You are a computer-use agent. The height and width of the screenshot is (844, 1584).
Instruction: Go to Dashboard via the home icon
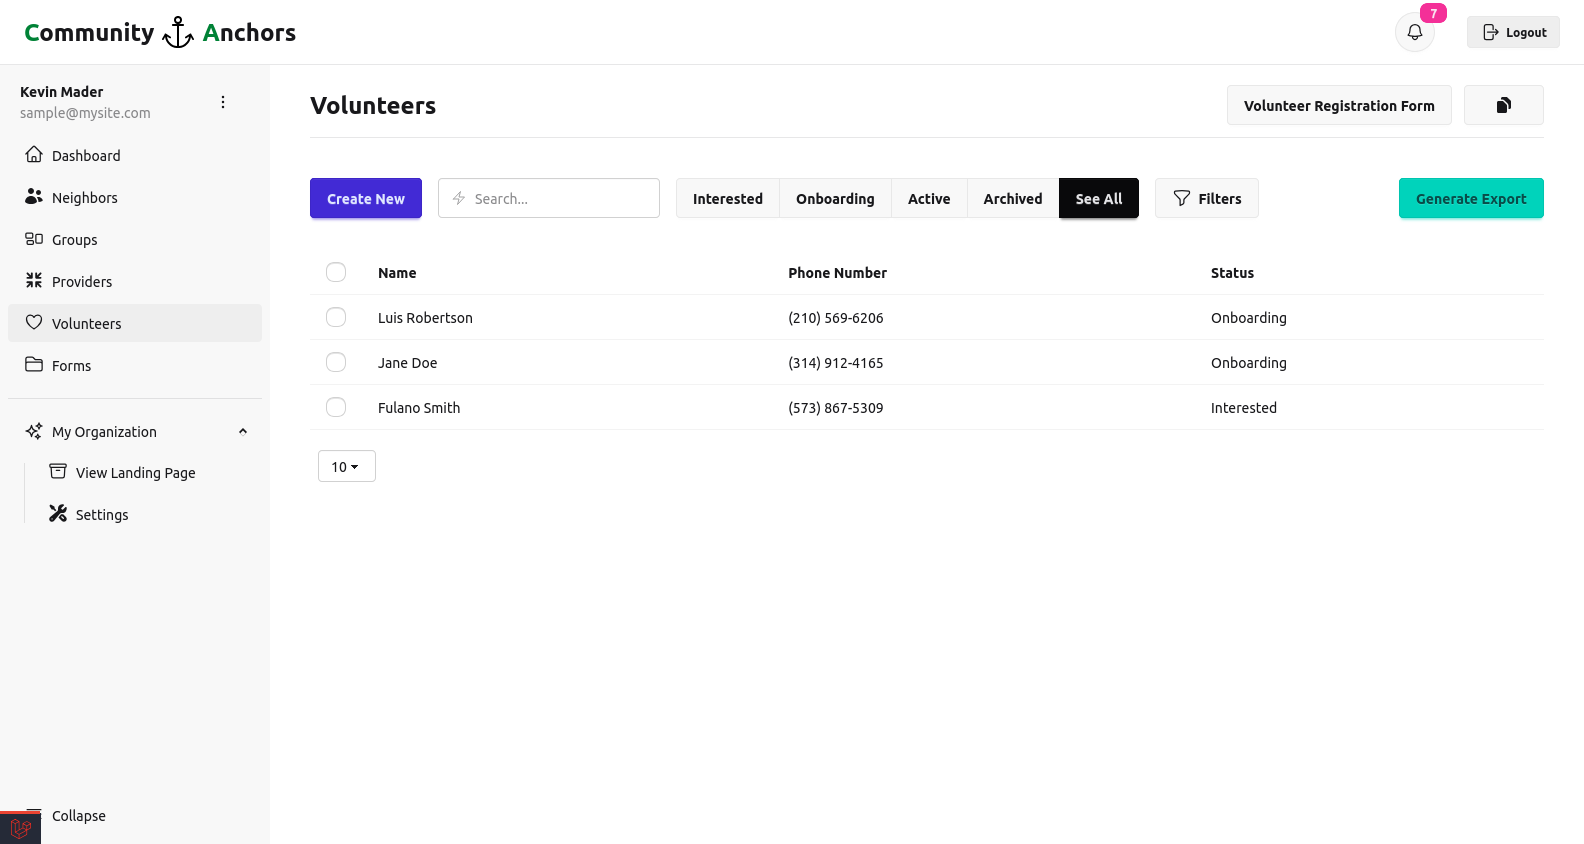[x=34, y=155]
